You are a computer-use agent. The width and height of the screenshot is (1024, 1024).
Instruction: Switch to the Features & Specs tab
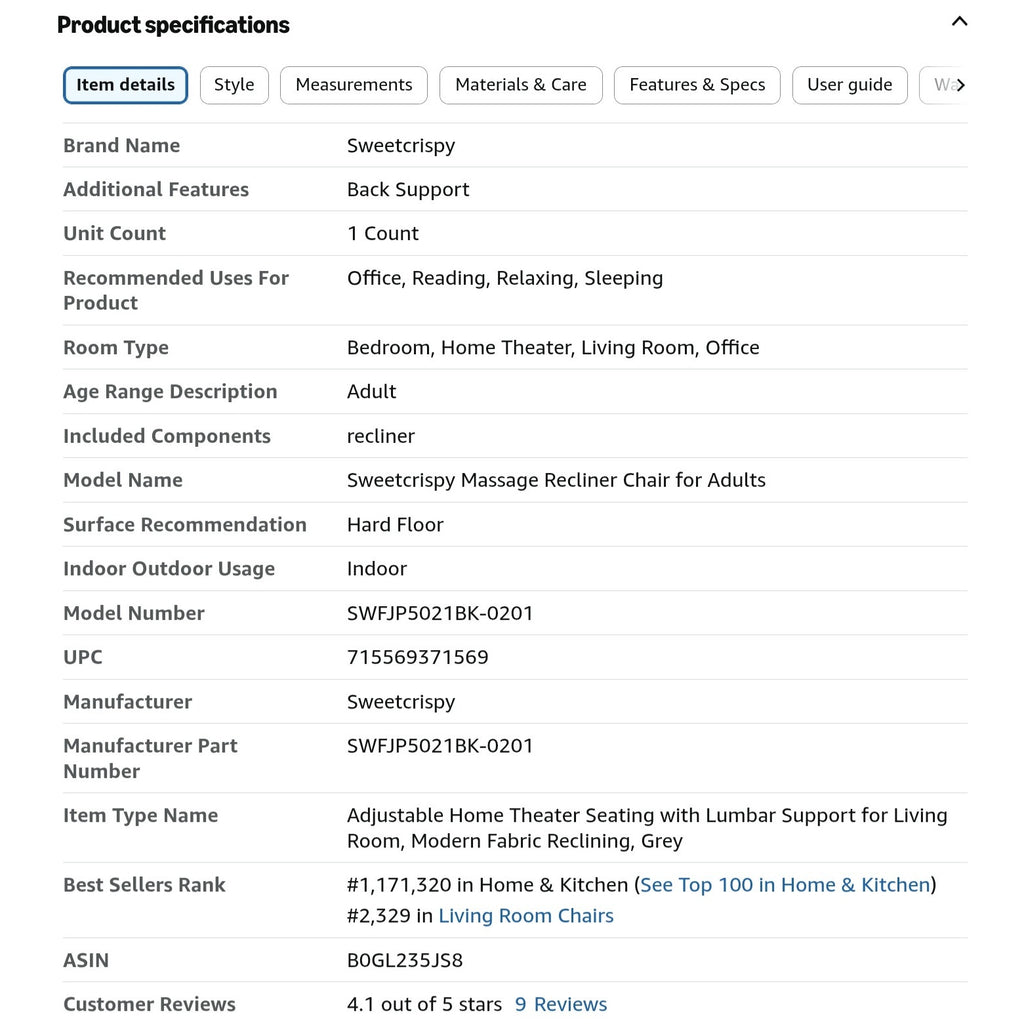pyautogui.click(x=697, y=85)
